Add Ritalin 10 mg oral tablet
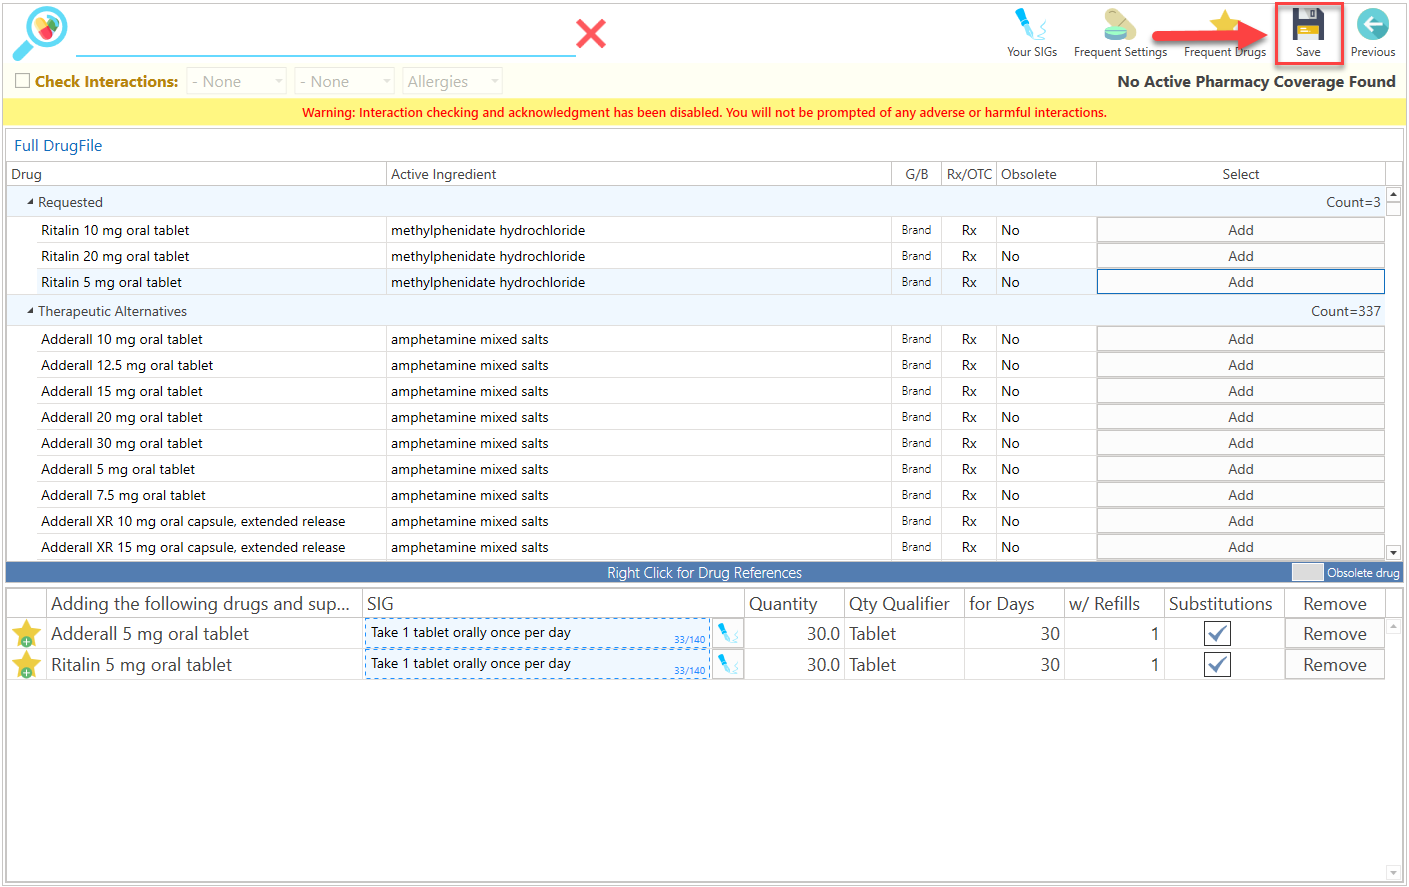The width and height of the screenshot is (1409, 887). coord(1241,230)
